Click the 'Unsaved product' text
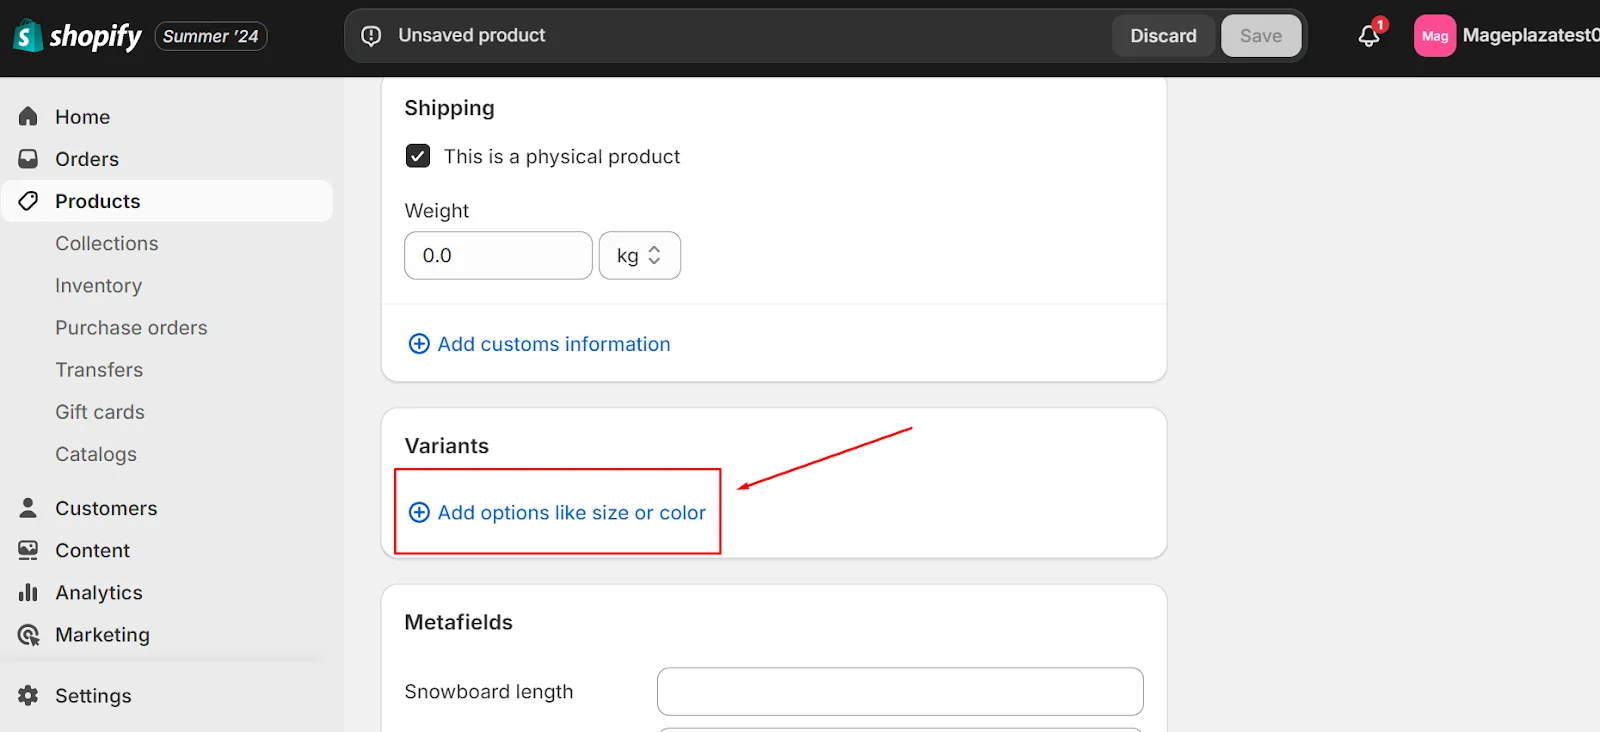 pos(472,35)
